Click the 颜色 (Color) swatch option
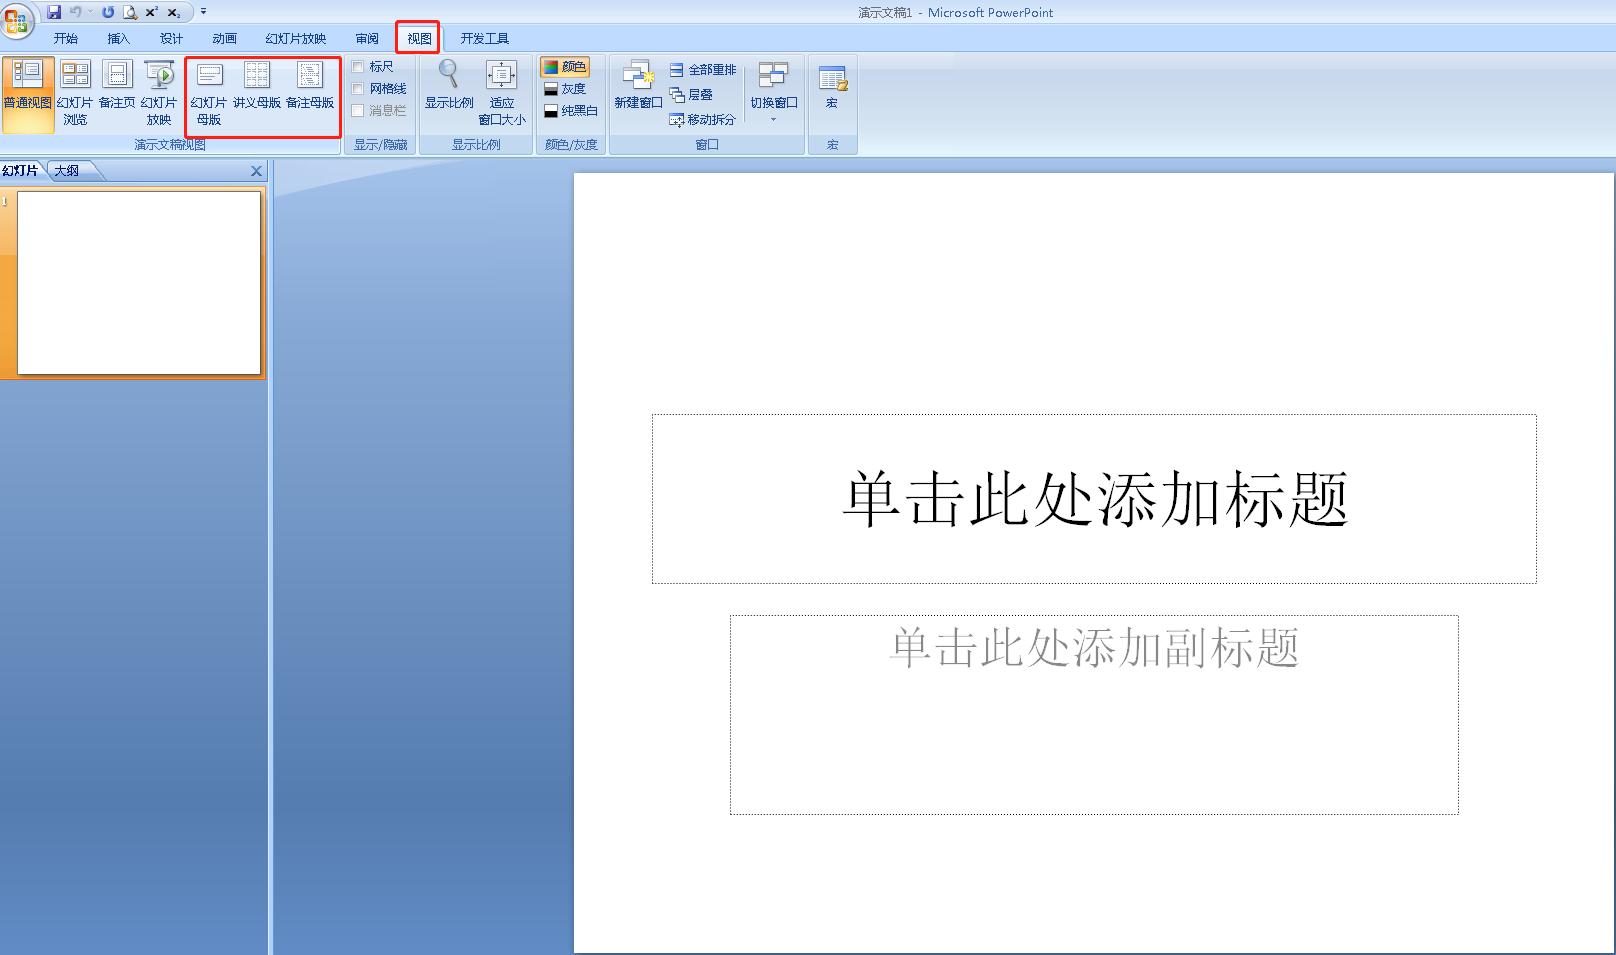This screenshot has height=955, width=1616. point(568,65)
